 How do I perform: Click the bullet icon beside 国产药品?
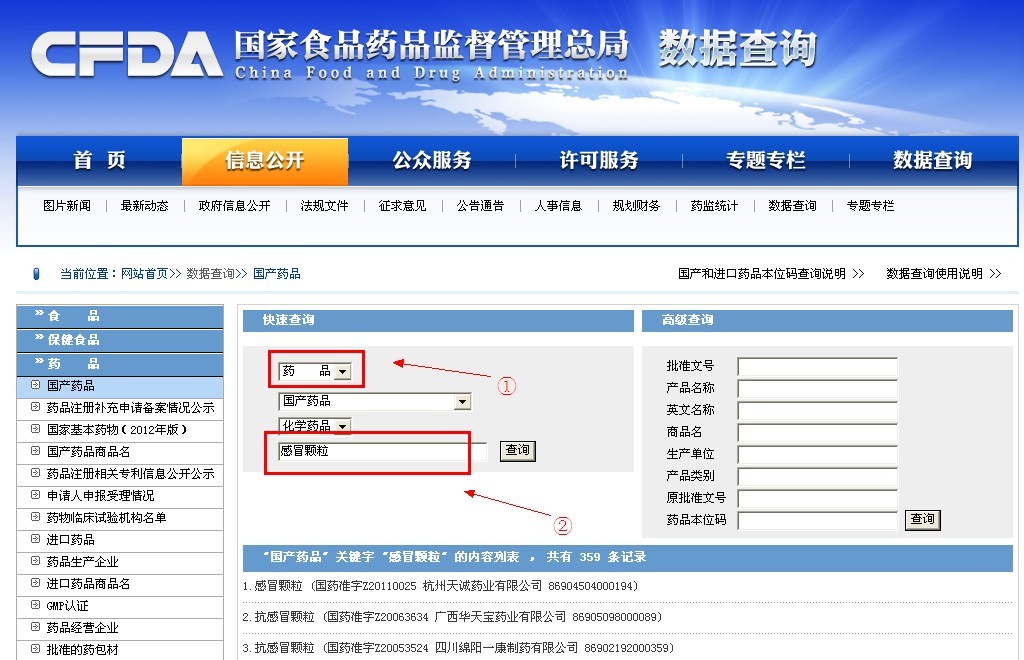(x=35, y=385)
